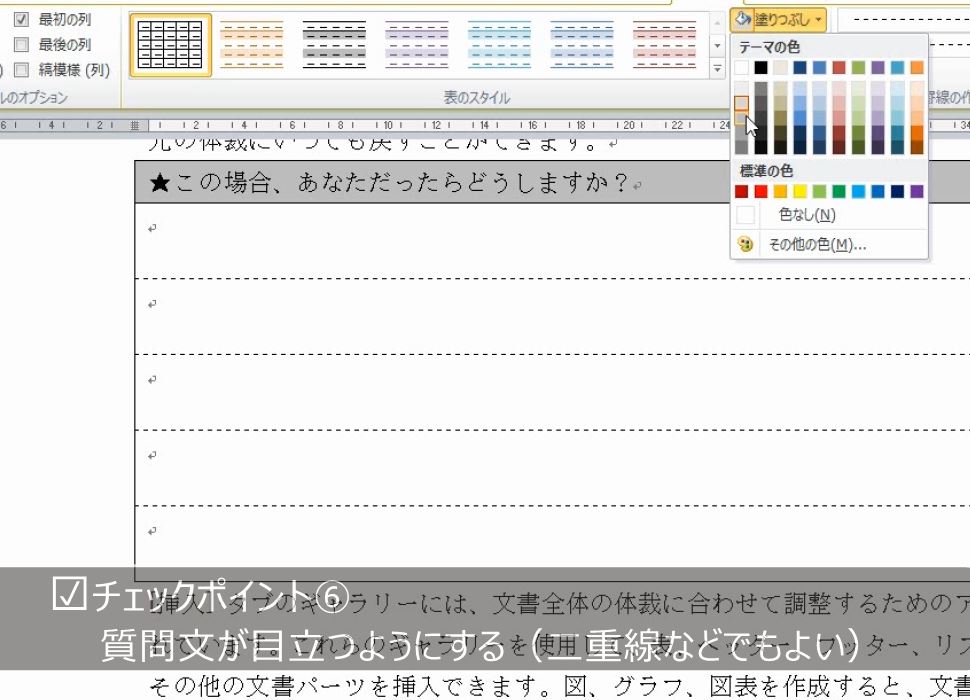Apply the red striped table style
970x700 pixels.
(x=664, y=45)
